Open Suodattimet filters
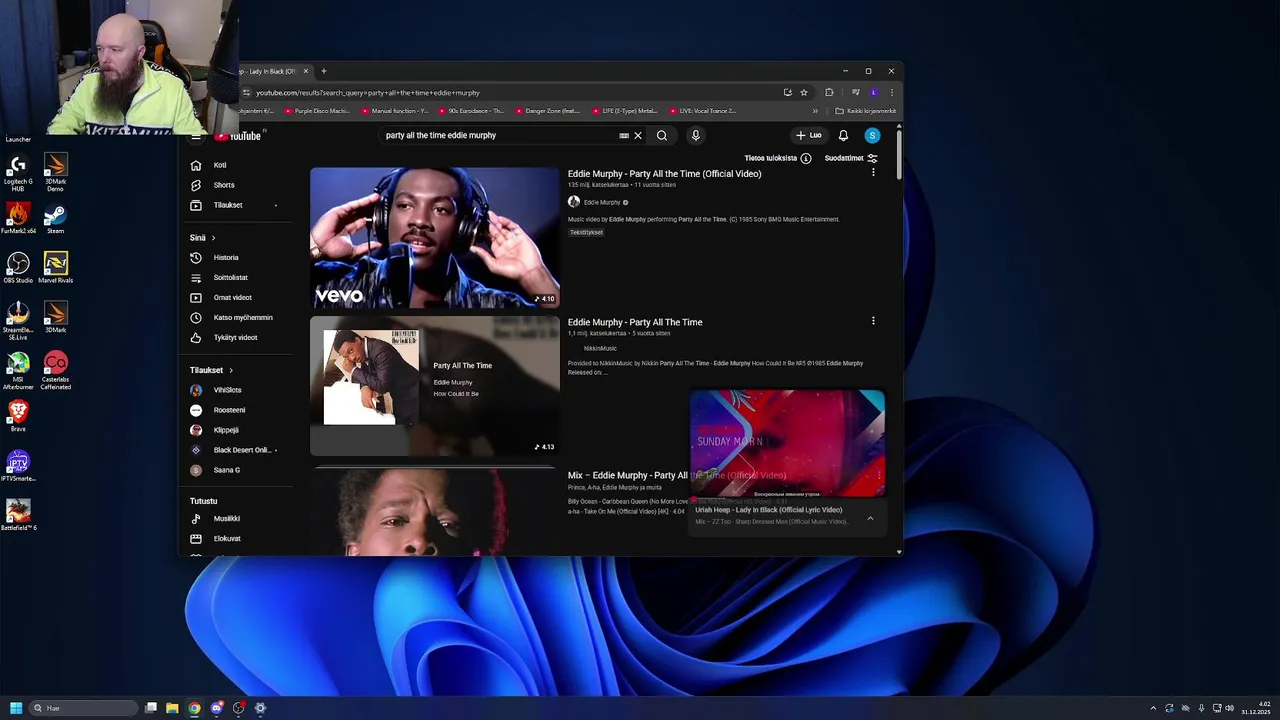 coord(851,158)
